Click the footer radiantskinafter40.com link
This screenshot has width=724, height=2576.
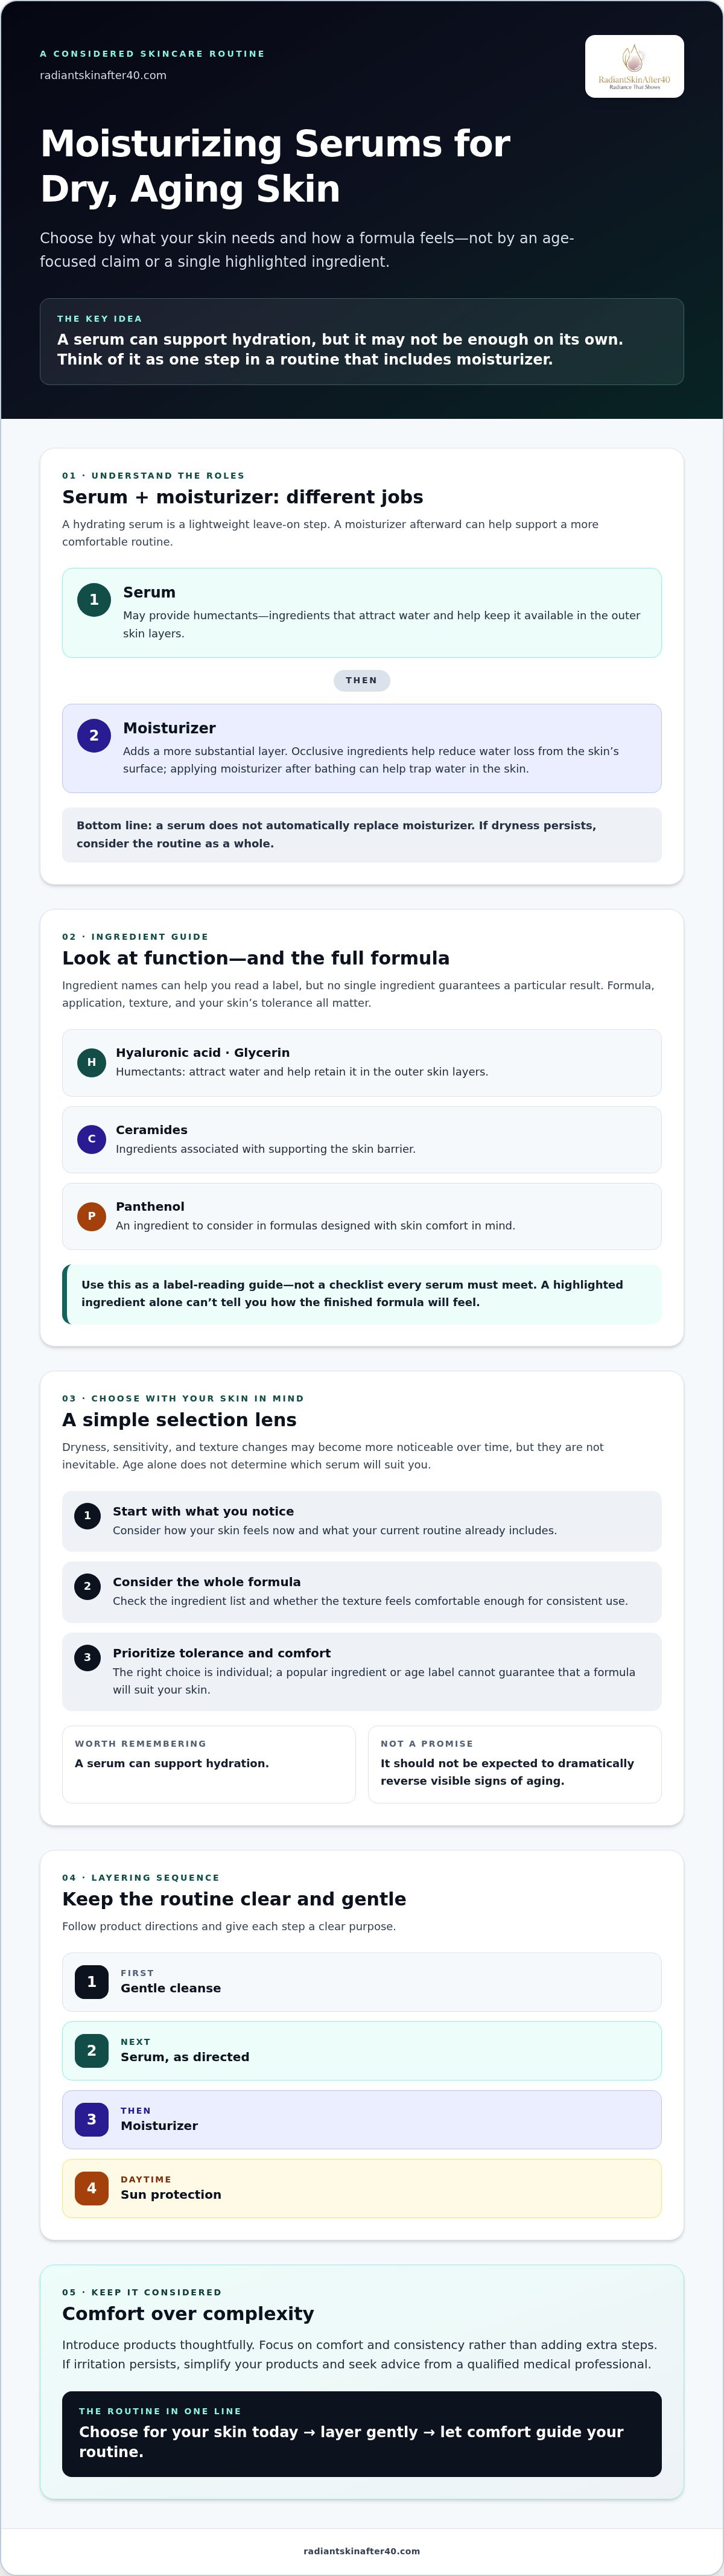click(x=362, y=2551)
